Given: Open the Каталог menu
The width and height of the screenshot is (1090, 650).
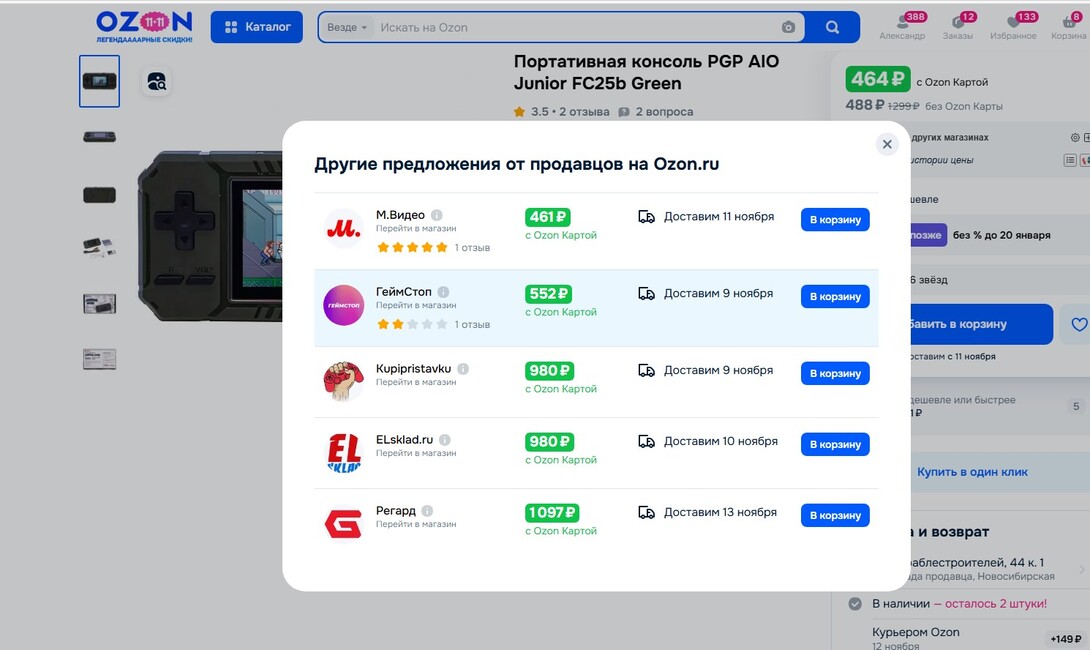Looking at the screenshot, I should tap(256, 27).
